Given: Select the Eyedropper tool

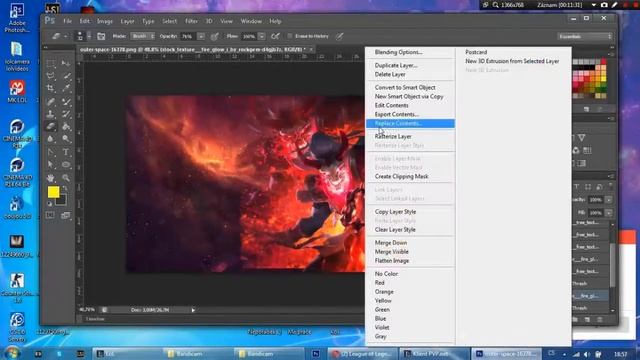Looking at the screenshot, I should pyautogui.click(x=66, y=88).
